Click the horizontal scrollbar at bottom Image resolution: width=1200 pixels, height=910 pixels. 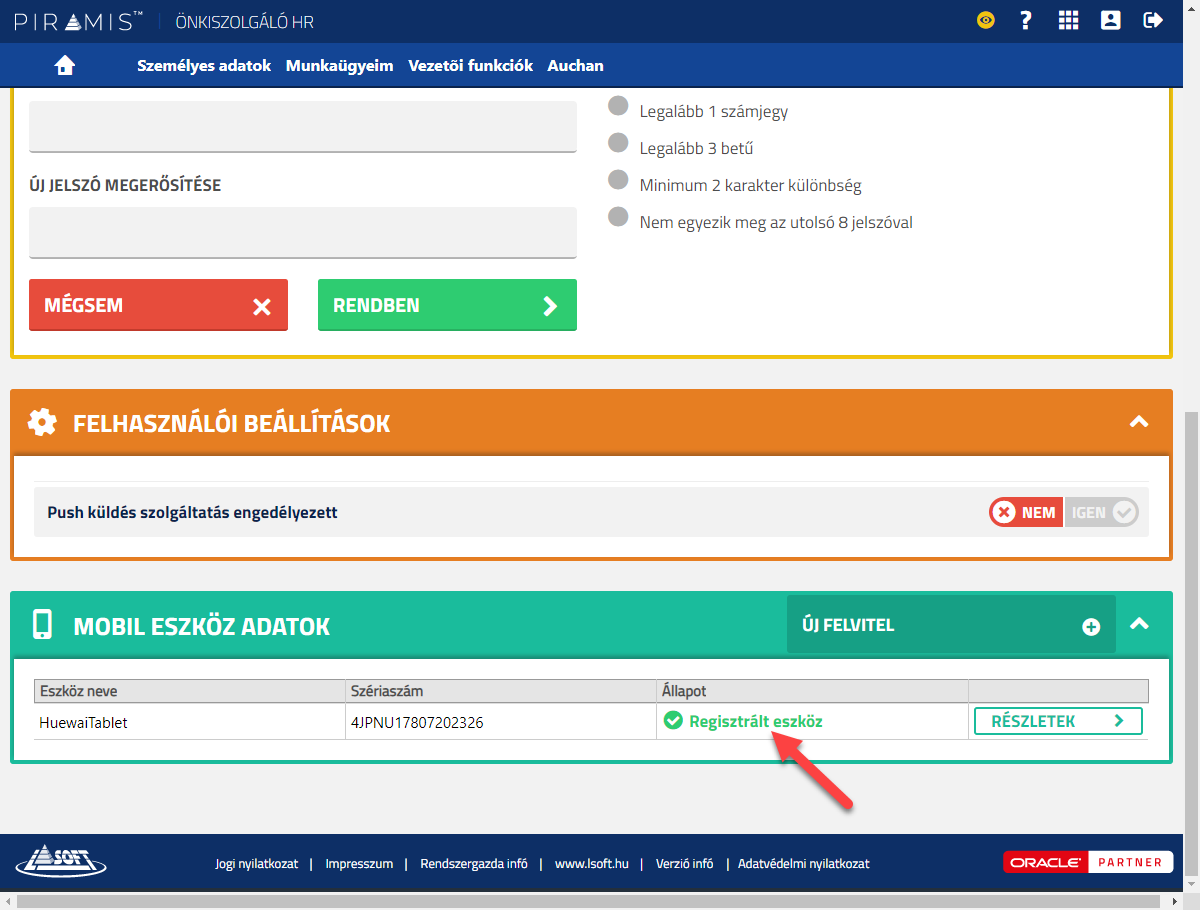click(590, 902)
